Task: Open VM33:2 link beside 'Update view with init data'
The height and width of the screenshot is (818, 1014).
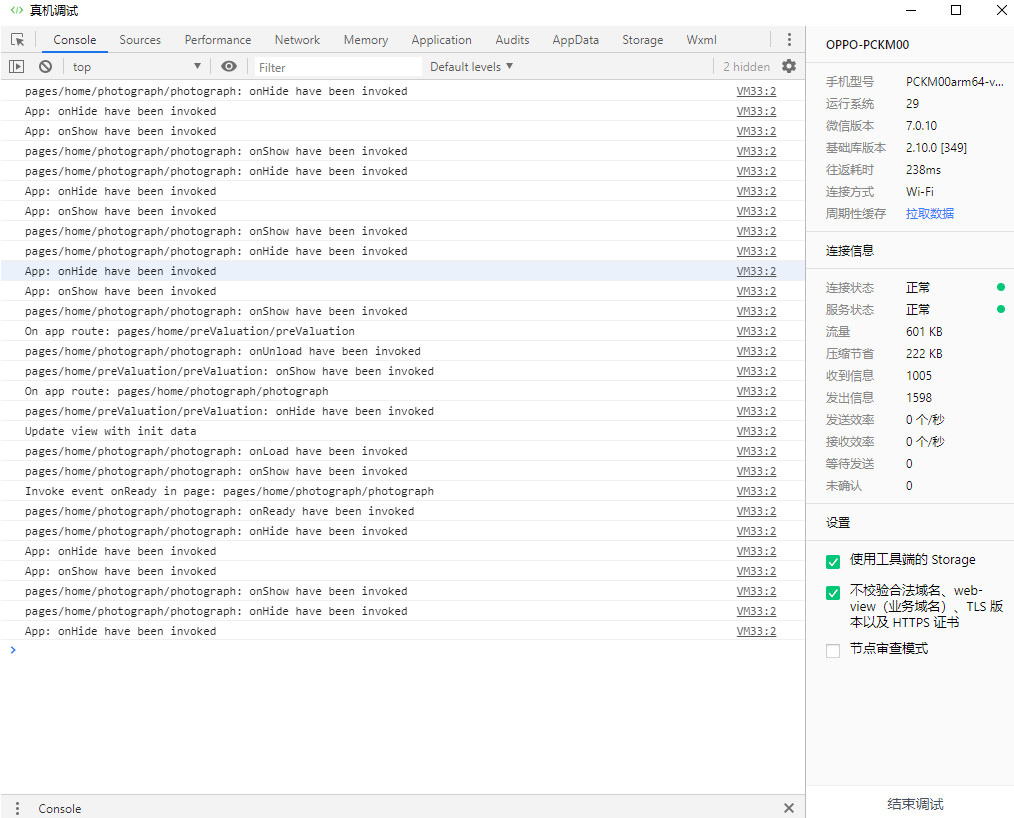Action: pyautogui.click(x=756, y=431)
